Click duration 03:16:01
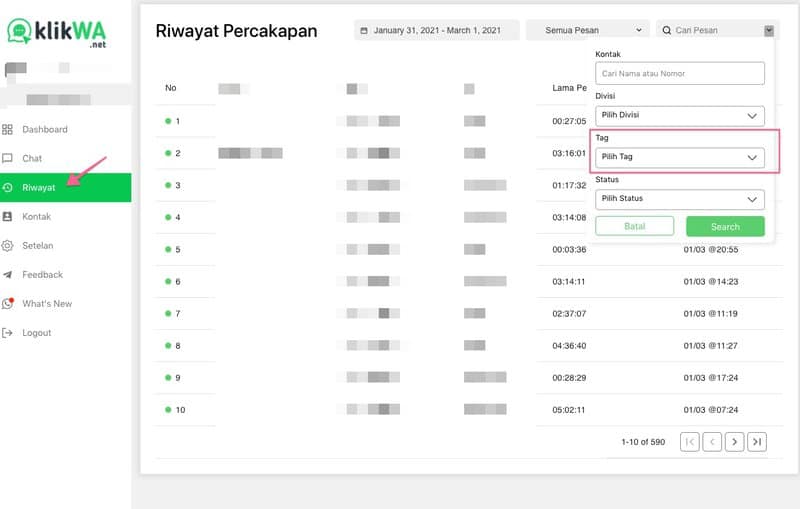The height and width of the screenshot is (509, 800). coord(569,154)
